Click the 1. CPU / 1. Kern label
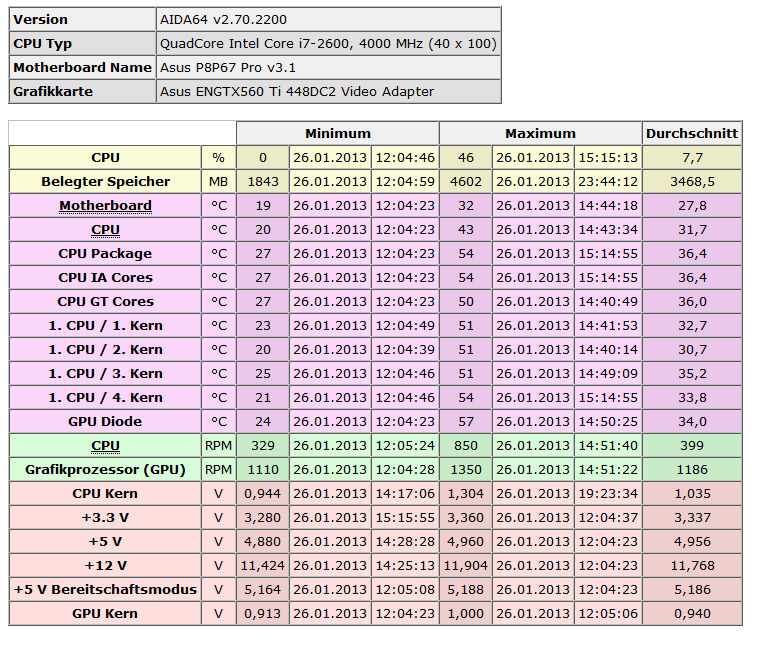This screenshot has height=650, width=776. coord(105,326)
